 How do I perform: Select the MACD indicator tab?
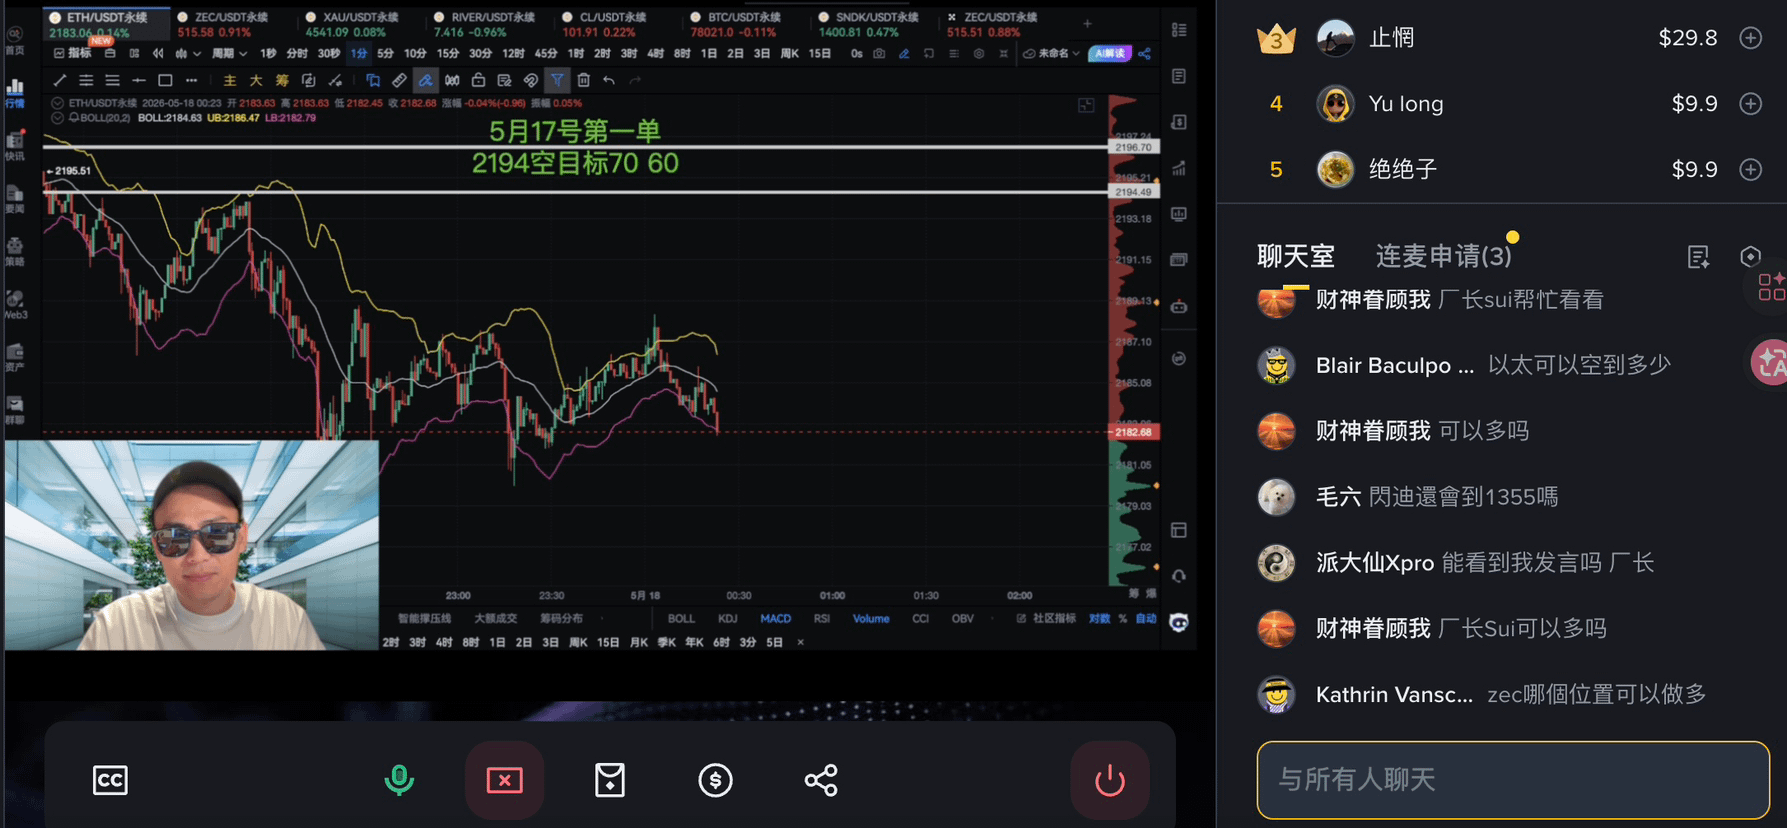(775, 619)
